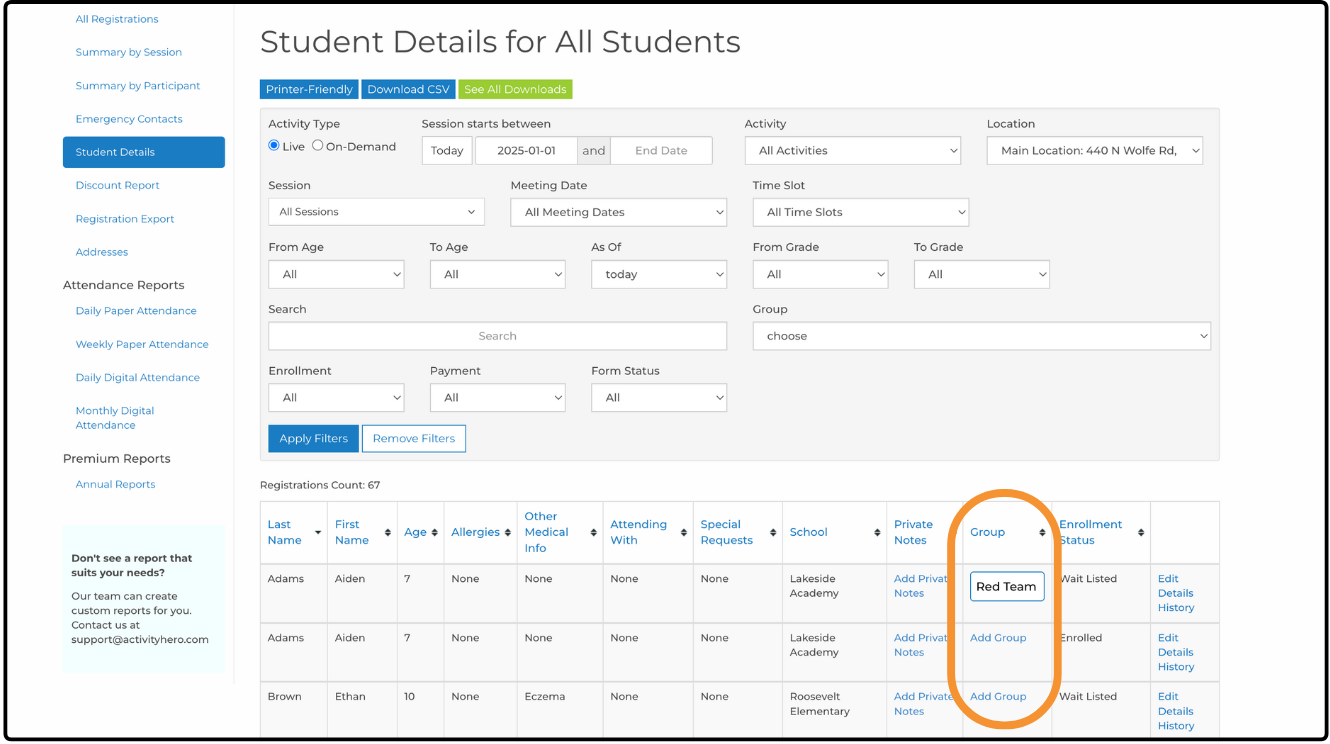1330x744 pixels.
Task: Open Summary by Session in sidebar
Action: tap(129, 52)
